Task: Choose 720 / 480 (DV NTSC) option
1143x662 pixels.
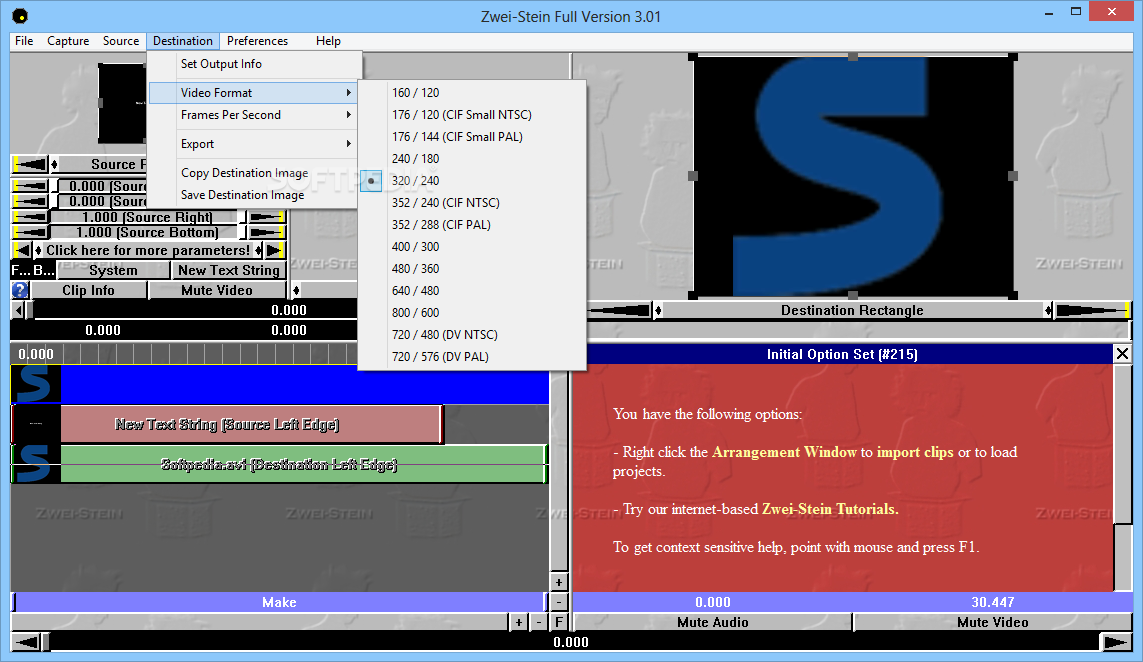Action: [472, 335]
